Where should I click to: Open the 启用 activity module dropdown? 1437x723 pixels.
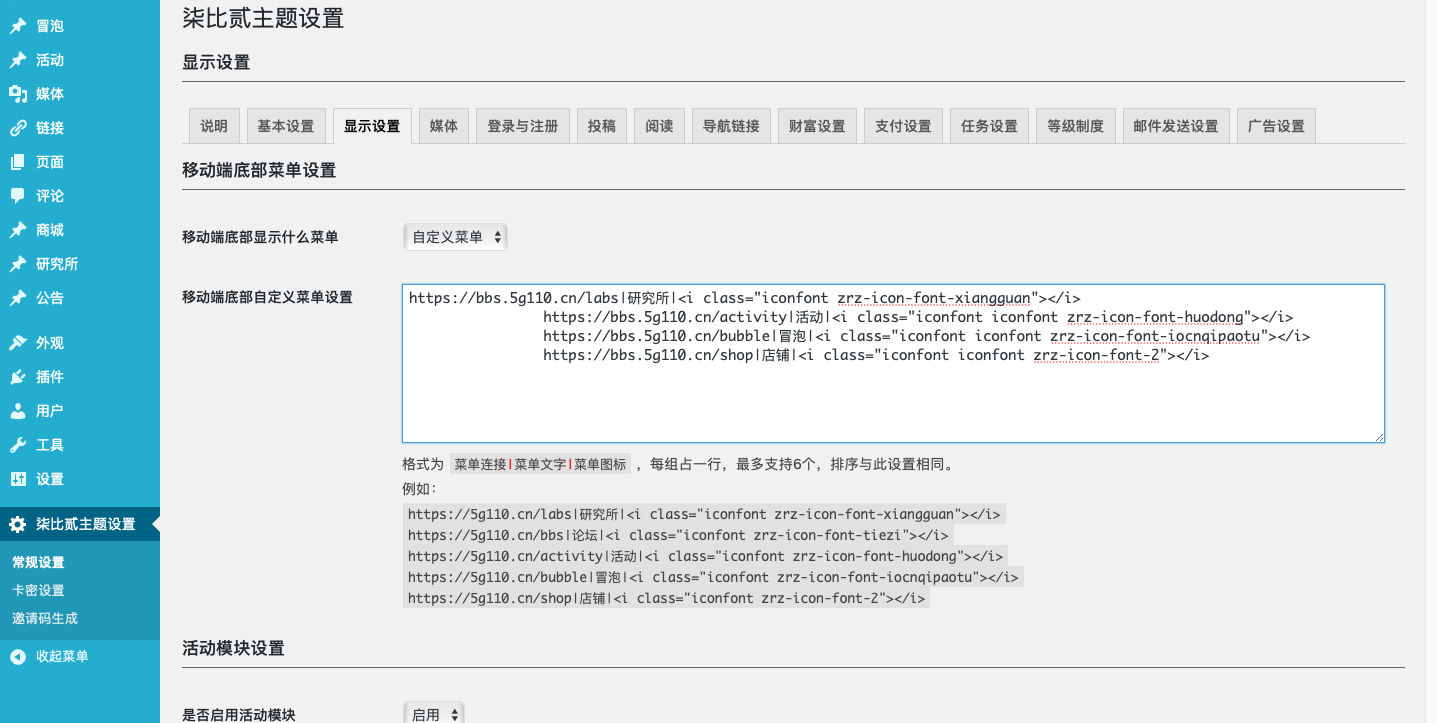(x=433, y=714)
